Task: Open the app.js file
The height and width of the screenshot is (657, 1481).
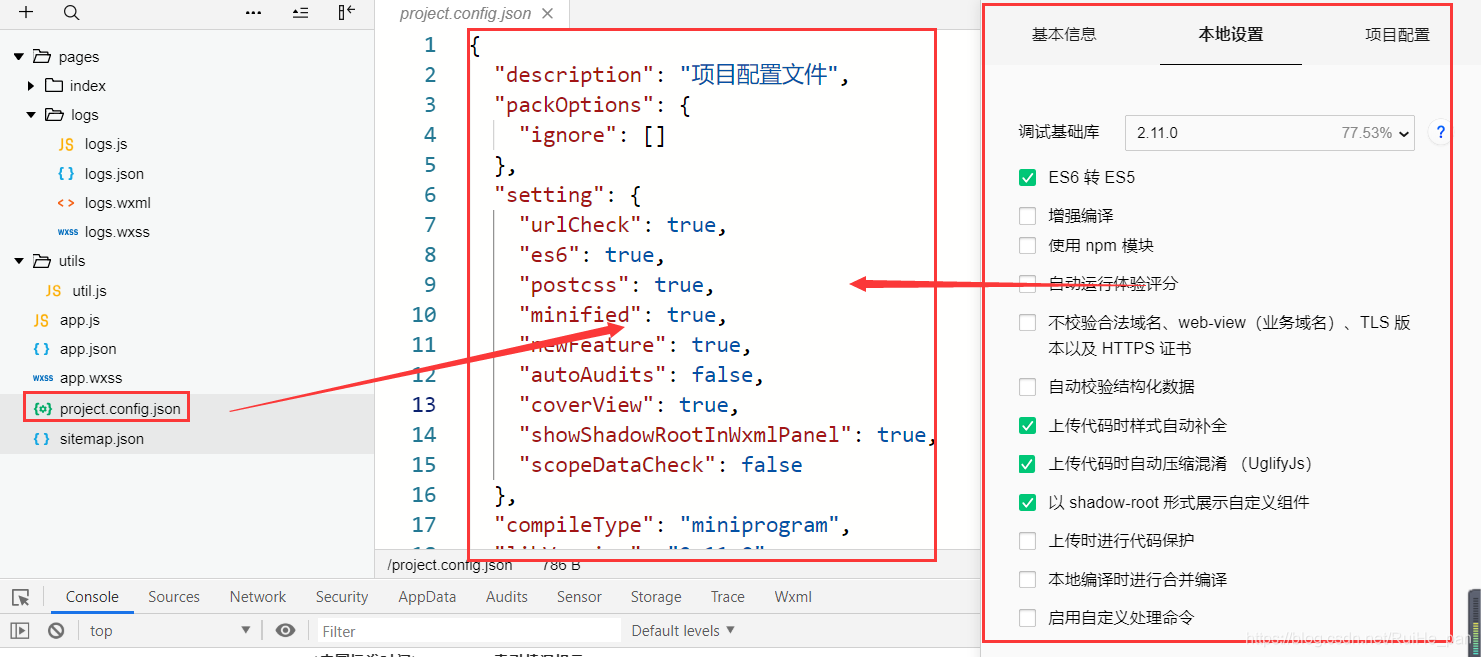Action: [80, 320]
